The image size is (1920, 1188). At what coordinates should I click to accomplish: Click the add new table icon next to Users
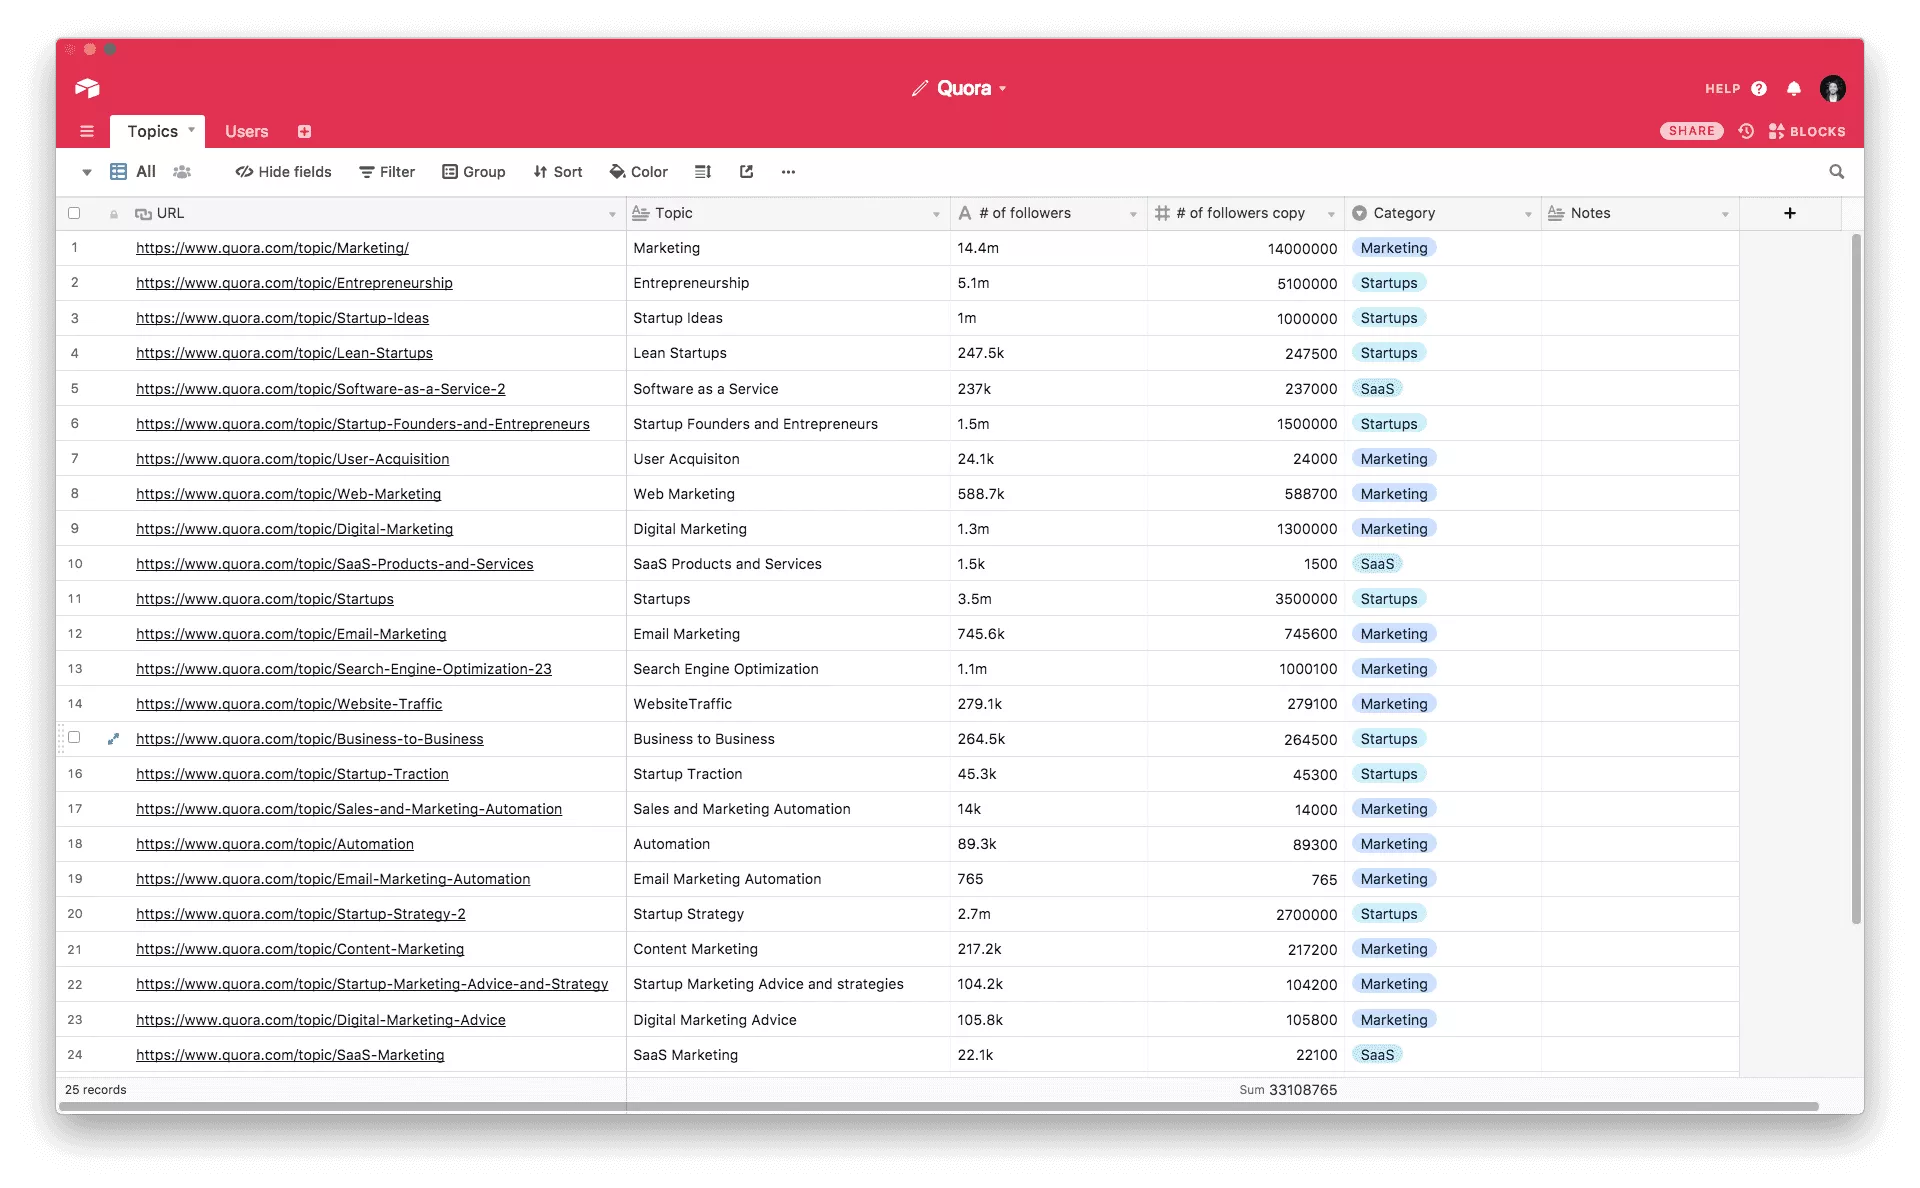[x=304, y=130]
